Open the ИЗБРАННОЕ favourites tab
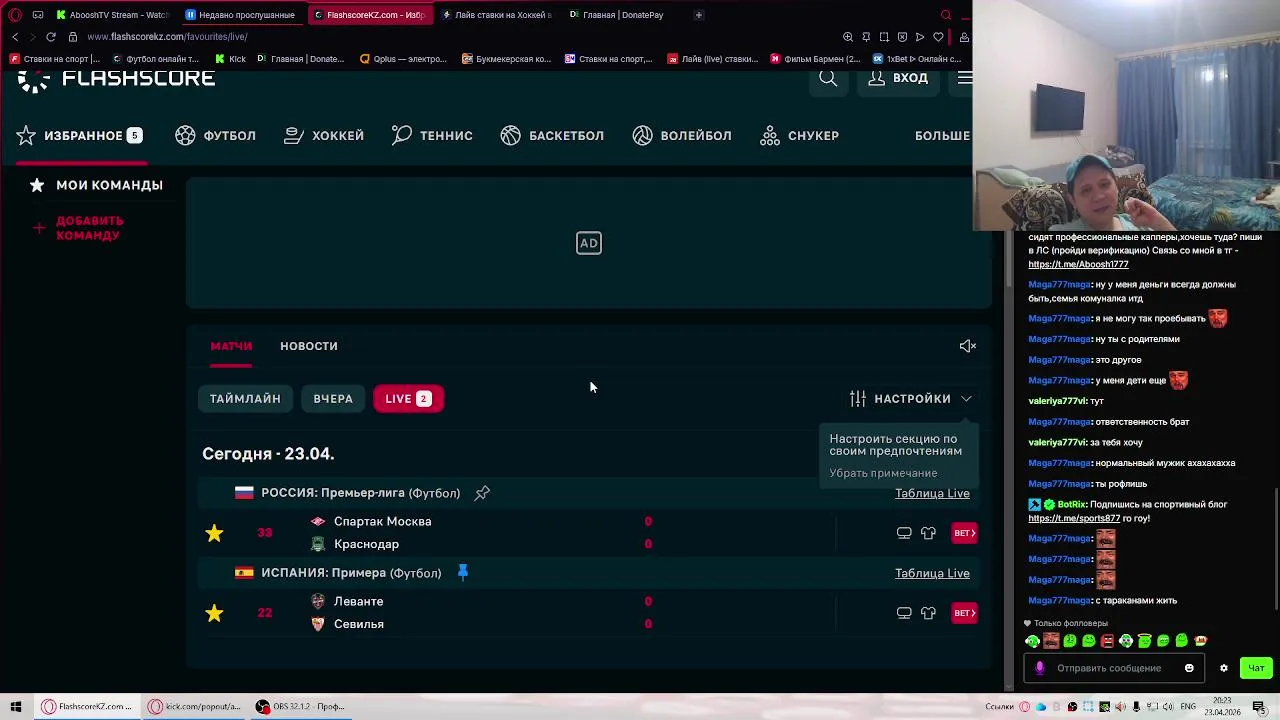 (x=79, y=135)
